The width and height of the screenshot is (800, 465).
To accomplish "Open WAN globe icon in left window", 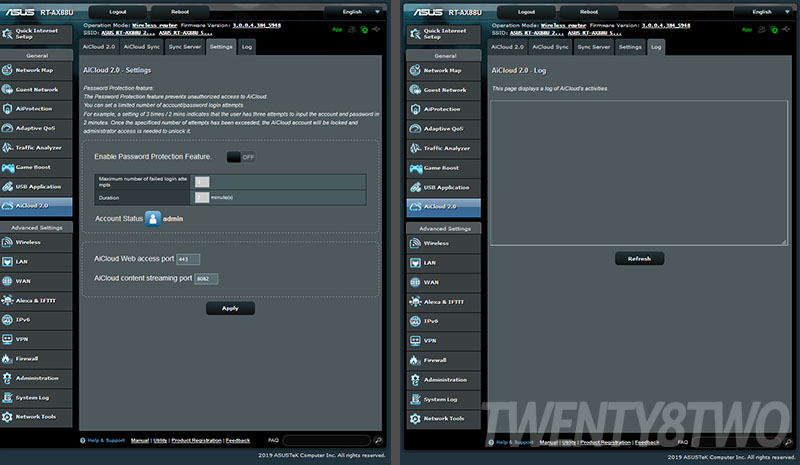I will [7, 281].
